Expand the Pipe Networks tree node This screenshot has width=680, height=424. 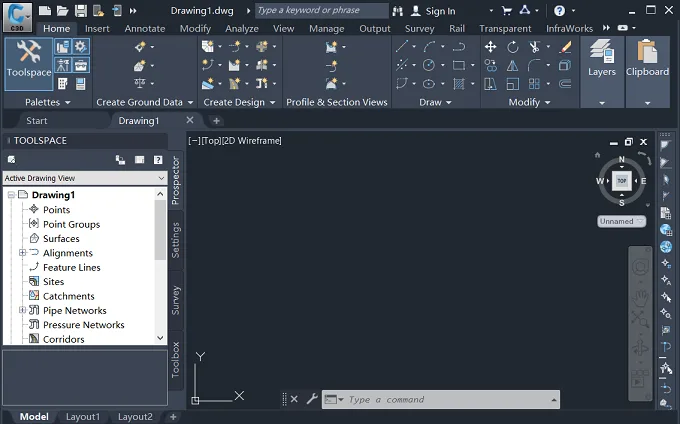pos(23,310)
